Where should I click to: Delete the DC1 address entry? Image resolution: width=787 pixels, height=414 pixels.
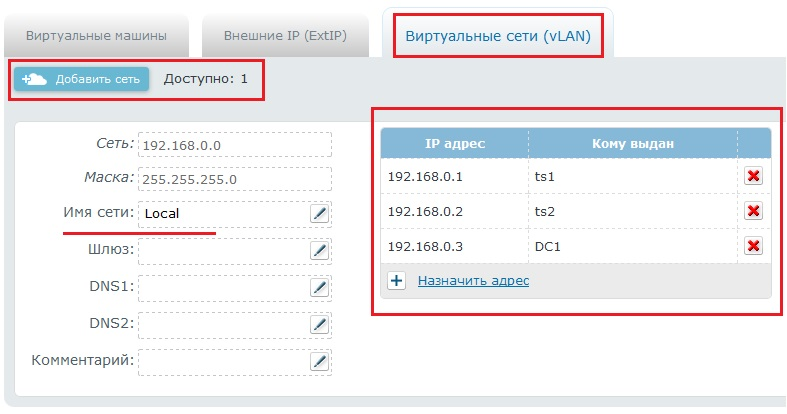754,246
